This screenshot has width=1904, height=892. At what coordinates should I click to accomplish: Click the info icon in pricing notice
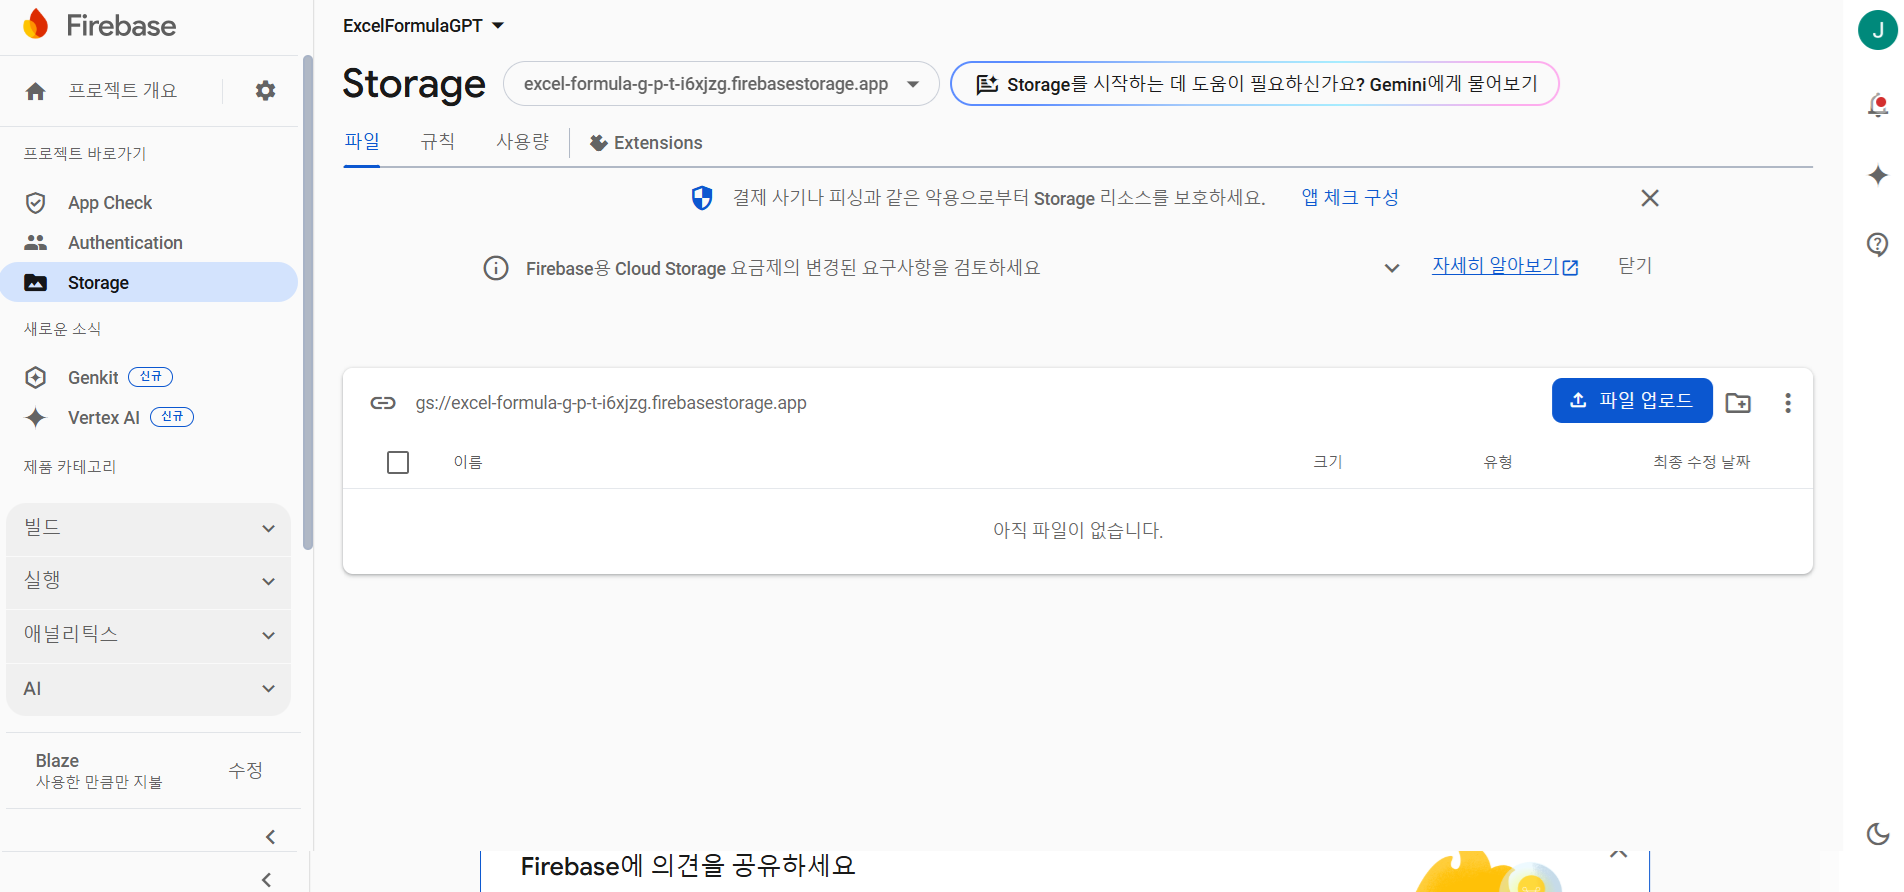496,268
